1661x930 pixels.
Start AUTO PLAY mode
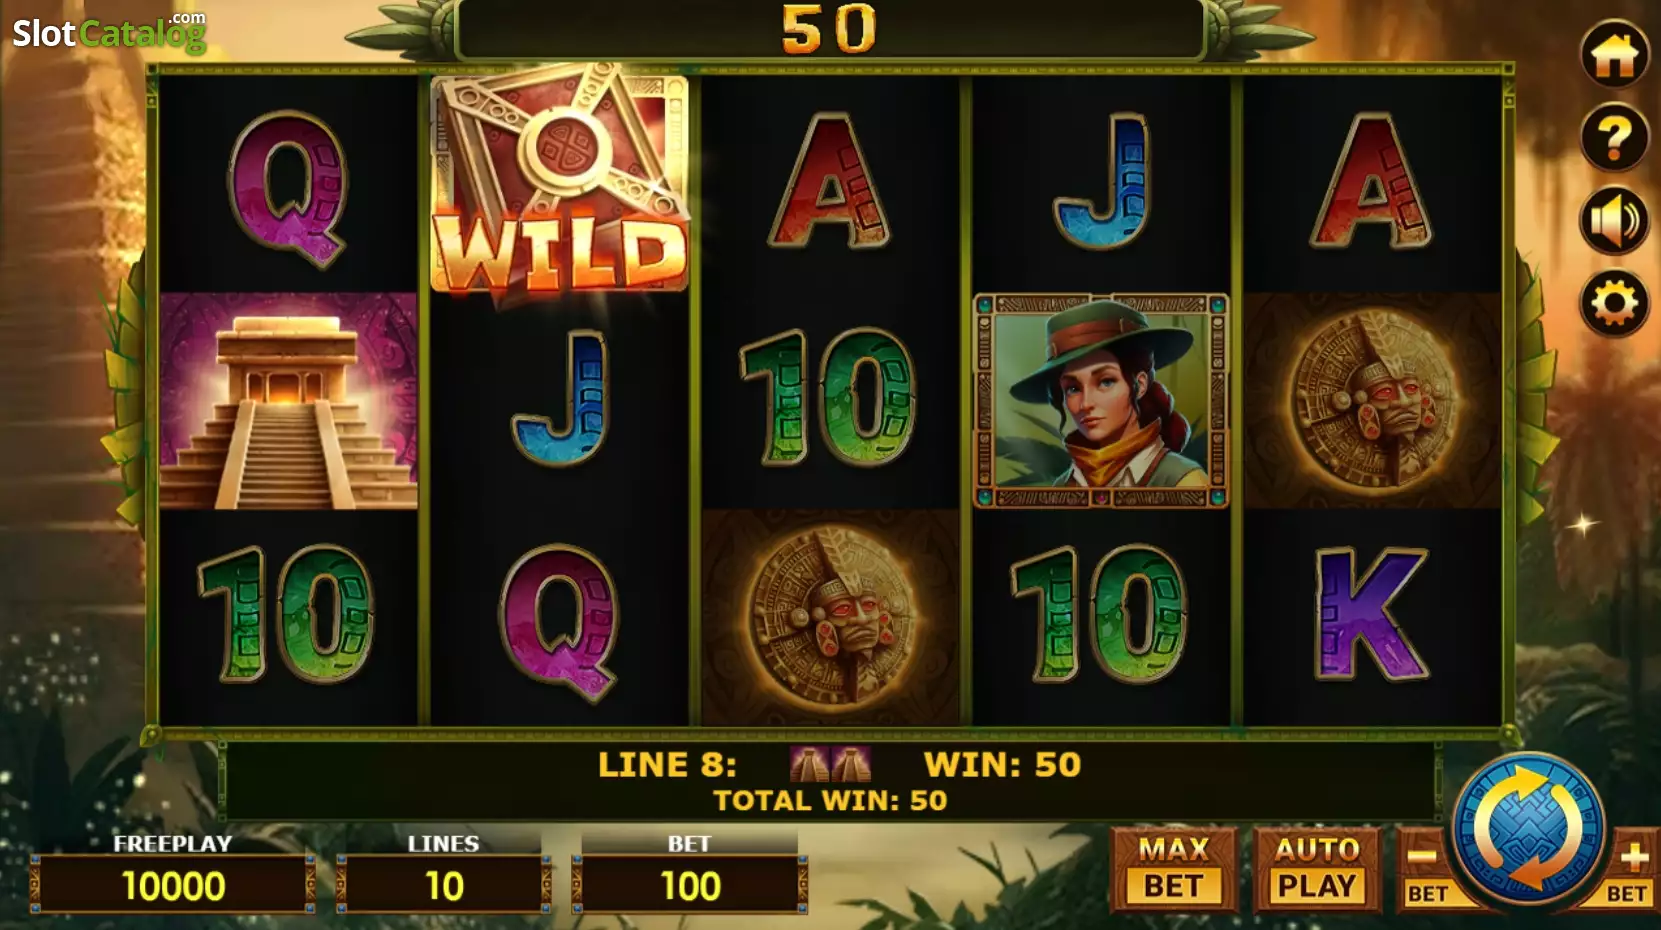pos(1317,869)
